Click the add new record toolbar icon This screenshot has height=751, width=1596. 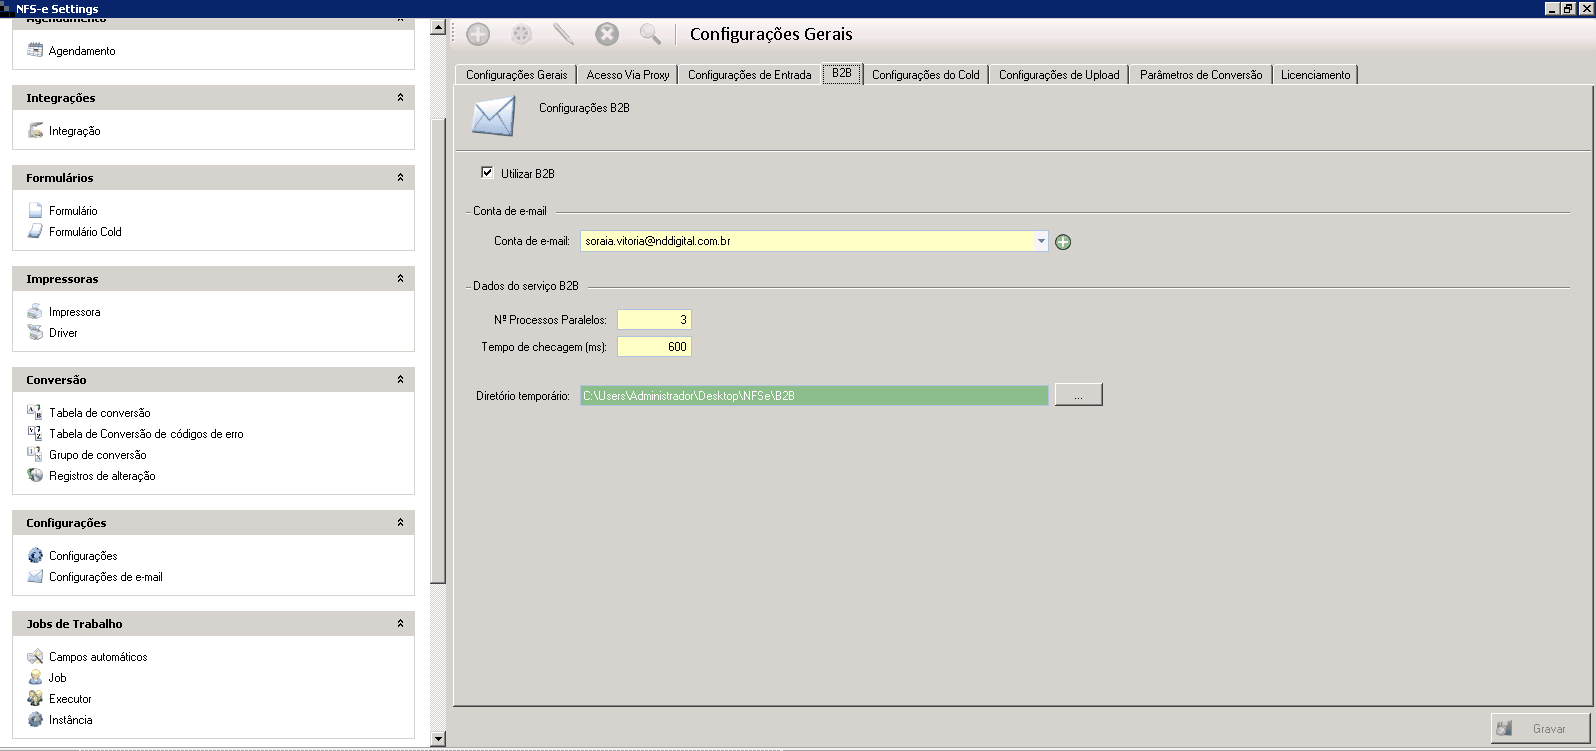coord(478,34)
